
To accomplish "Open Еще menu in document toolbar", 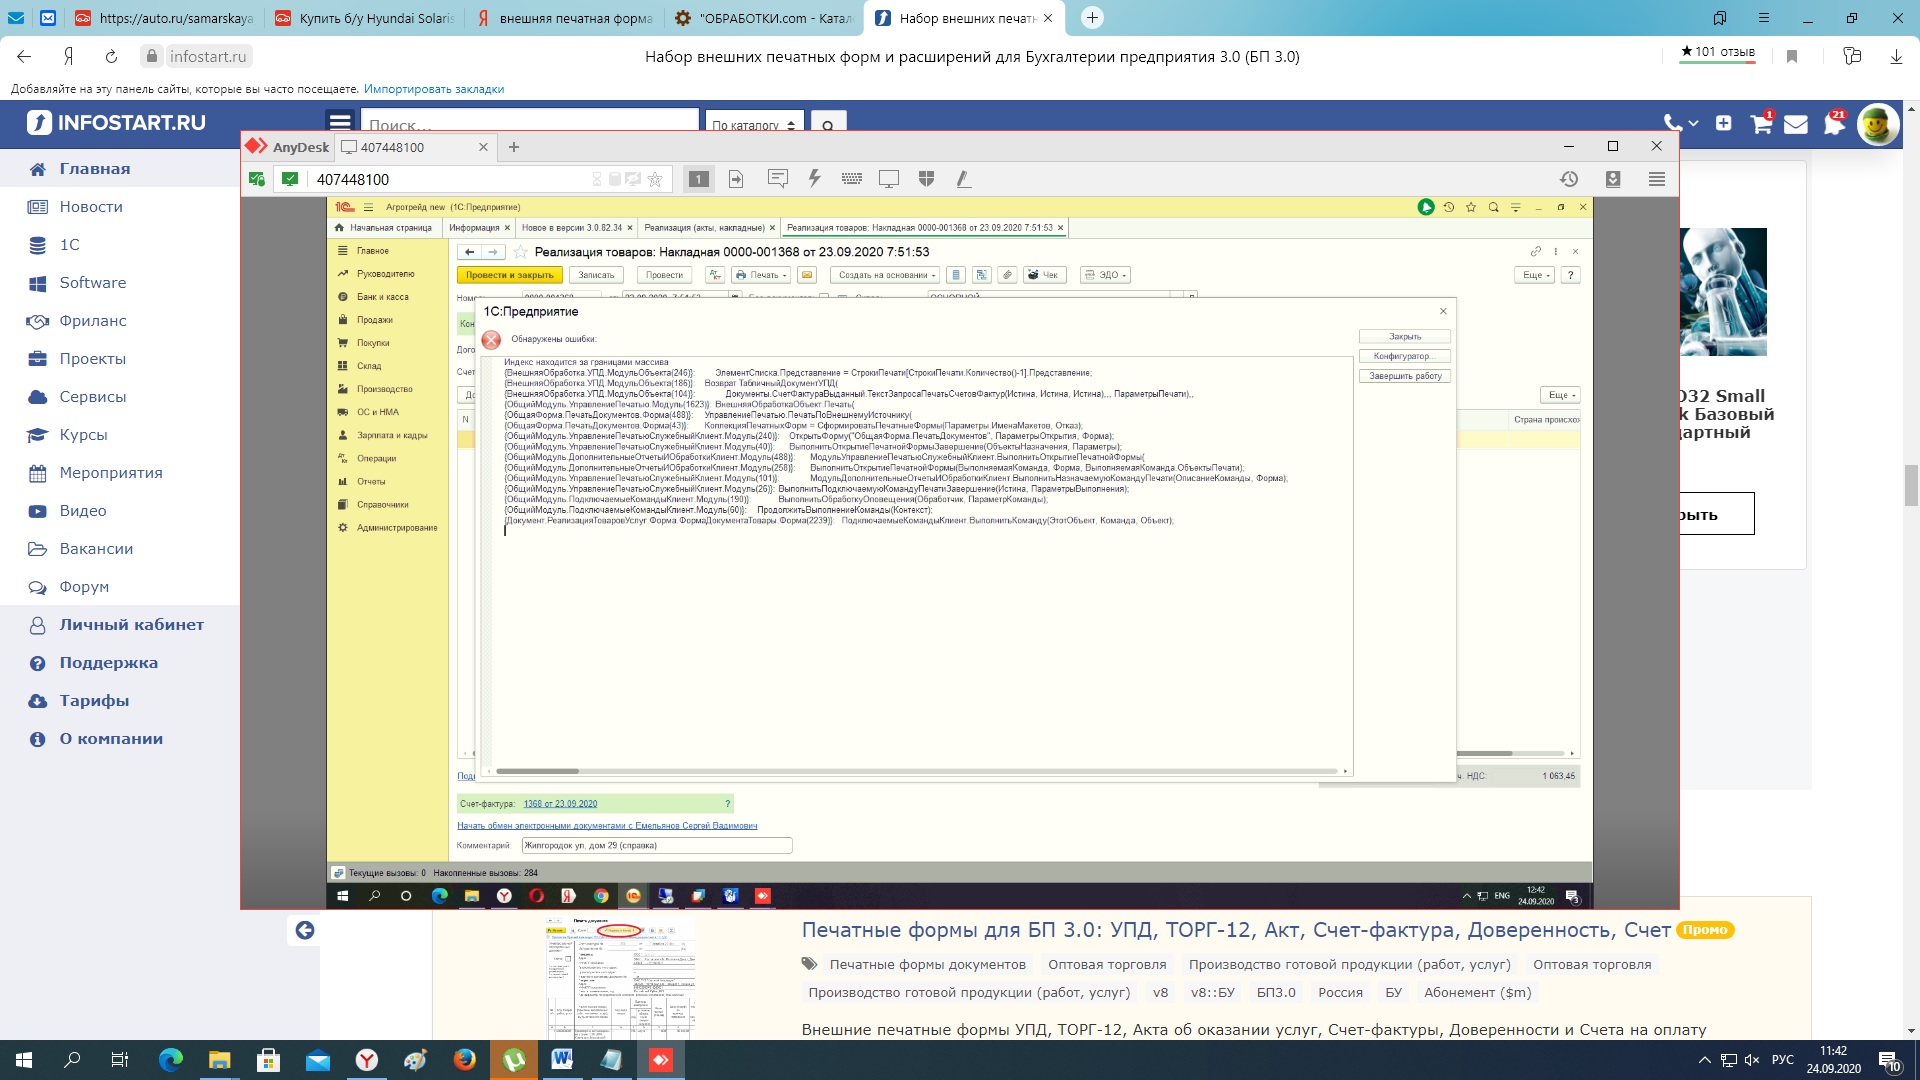I will pos(1535,275).
